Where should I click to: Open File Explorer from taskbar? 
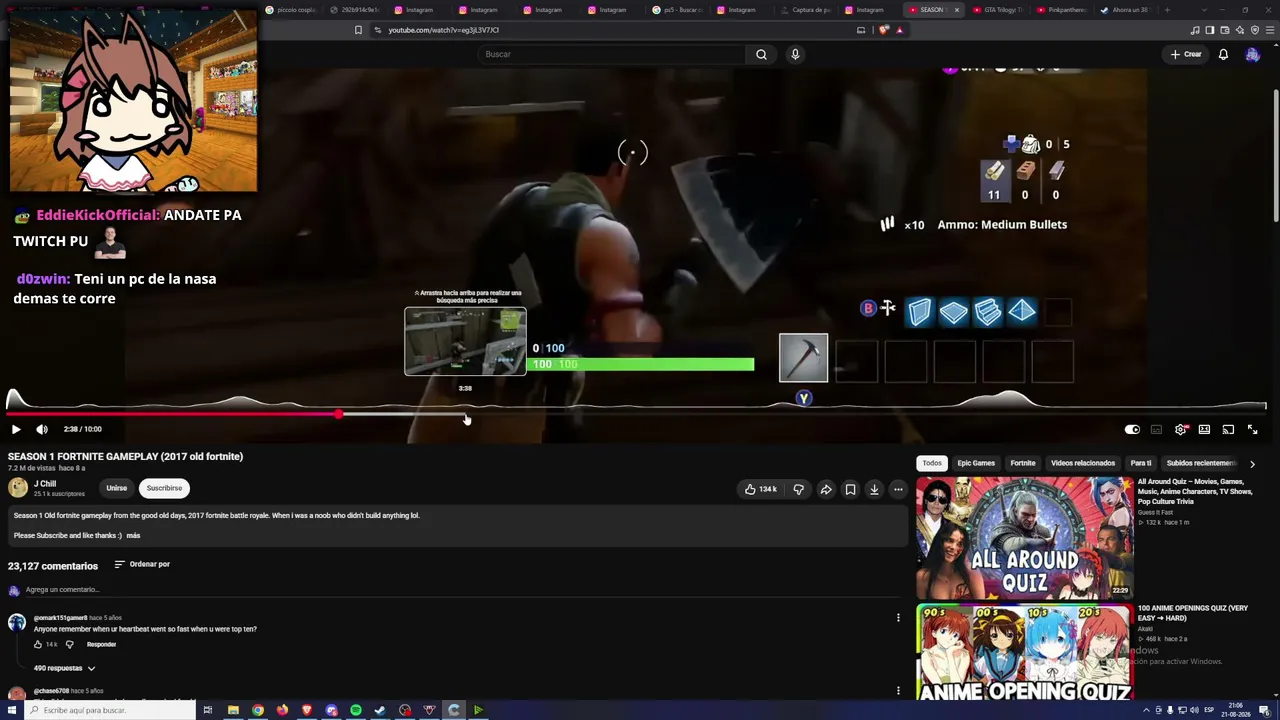(233, 710)
